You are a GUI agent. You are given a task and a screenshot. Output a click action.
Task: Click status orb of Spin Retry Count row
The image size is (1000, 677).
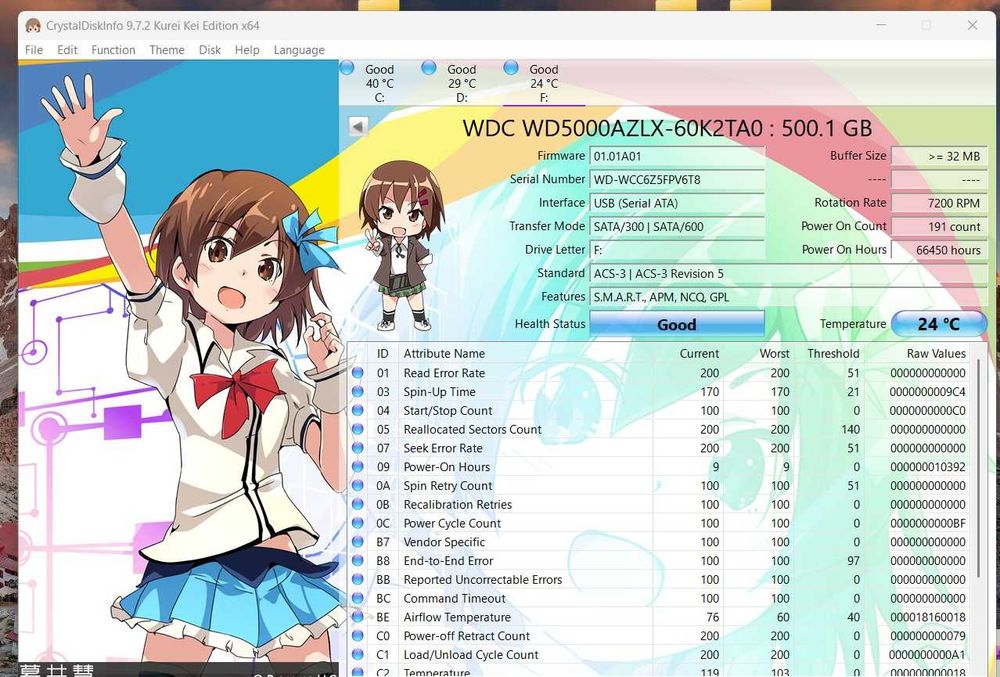(357, 486)
